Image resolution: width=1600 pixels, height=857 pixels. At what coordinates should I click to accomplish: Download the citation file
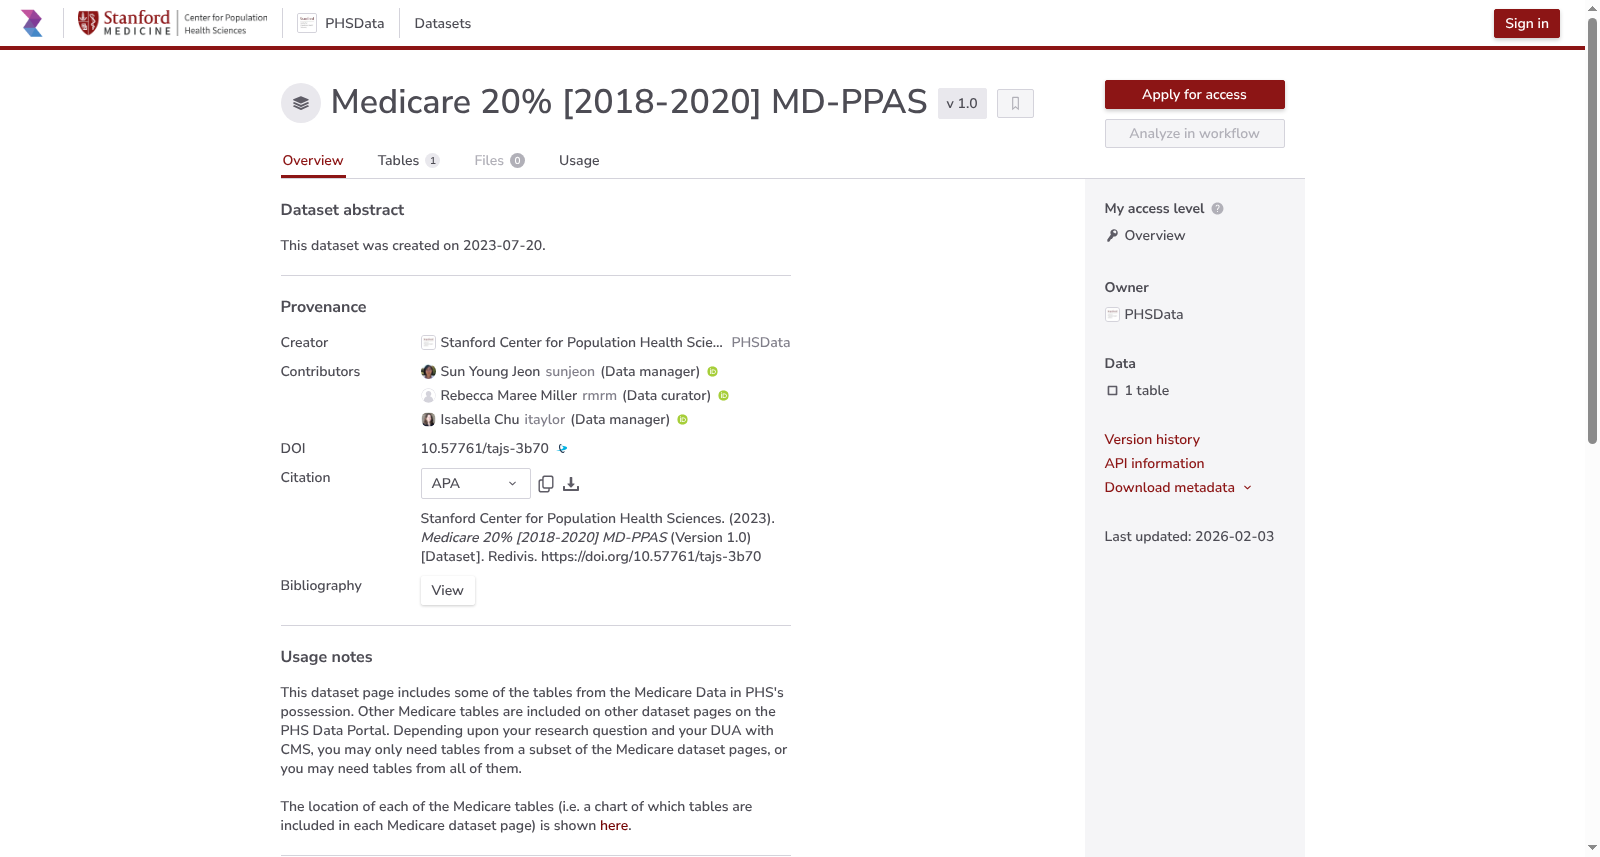(571, 484)
